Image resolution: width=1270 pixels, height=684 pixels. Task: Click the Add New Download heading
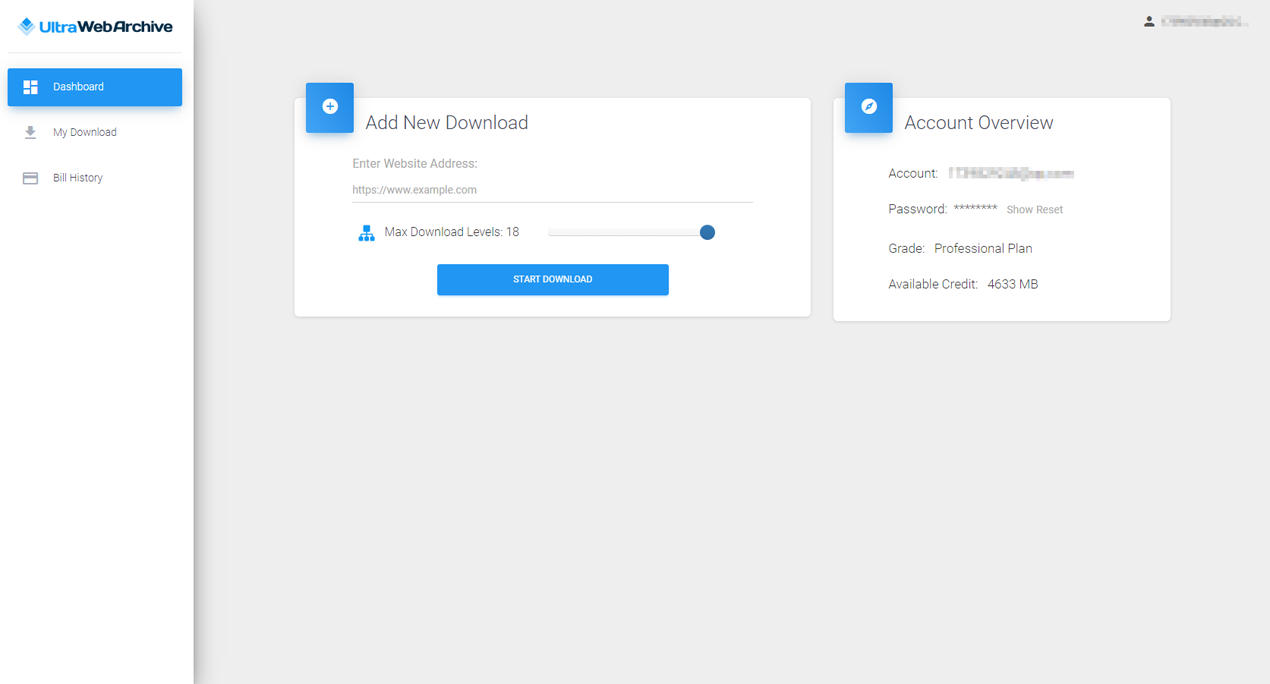click(447, 123)
